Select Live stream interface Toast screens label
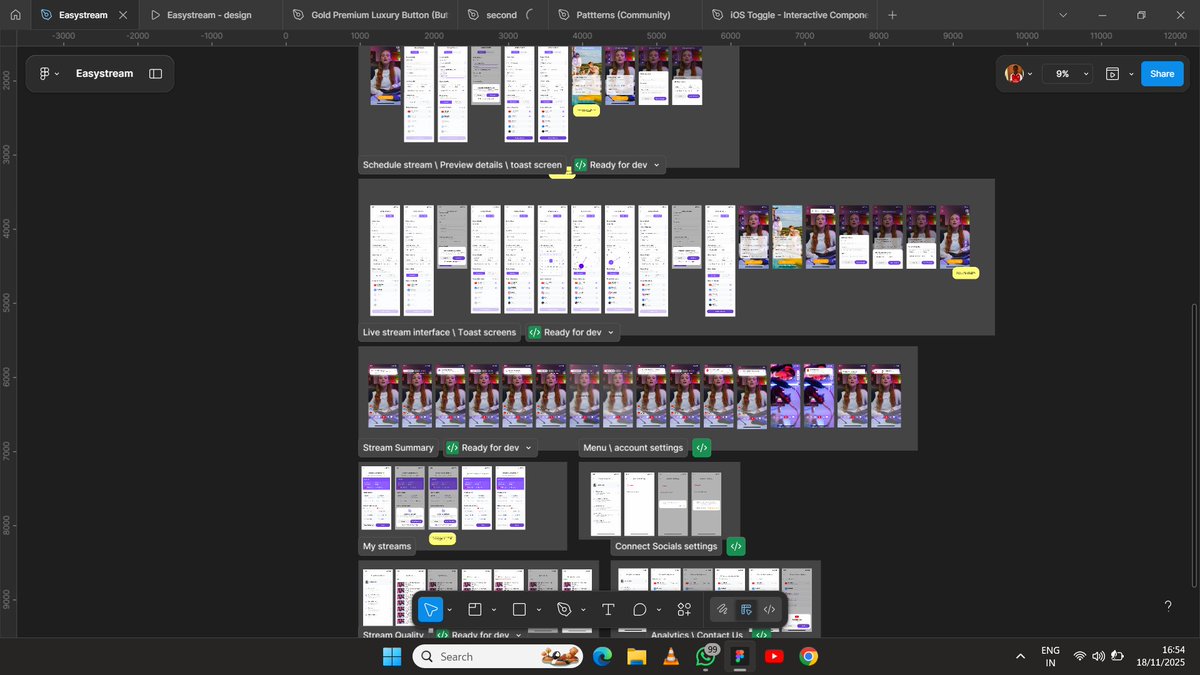This screenshot has height=675, width=1200. 439,332
